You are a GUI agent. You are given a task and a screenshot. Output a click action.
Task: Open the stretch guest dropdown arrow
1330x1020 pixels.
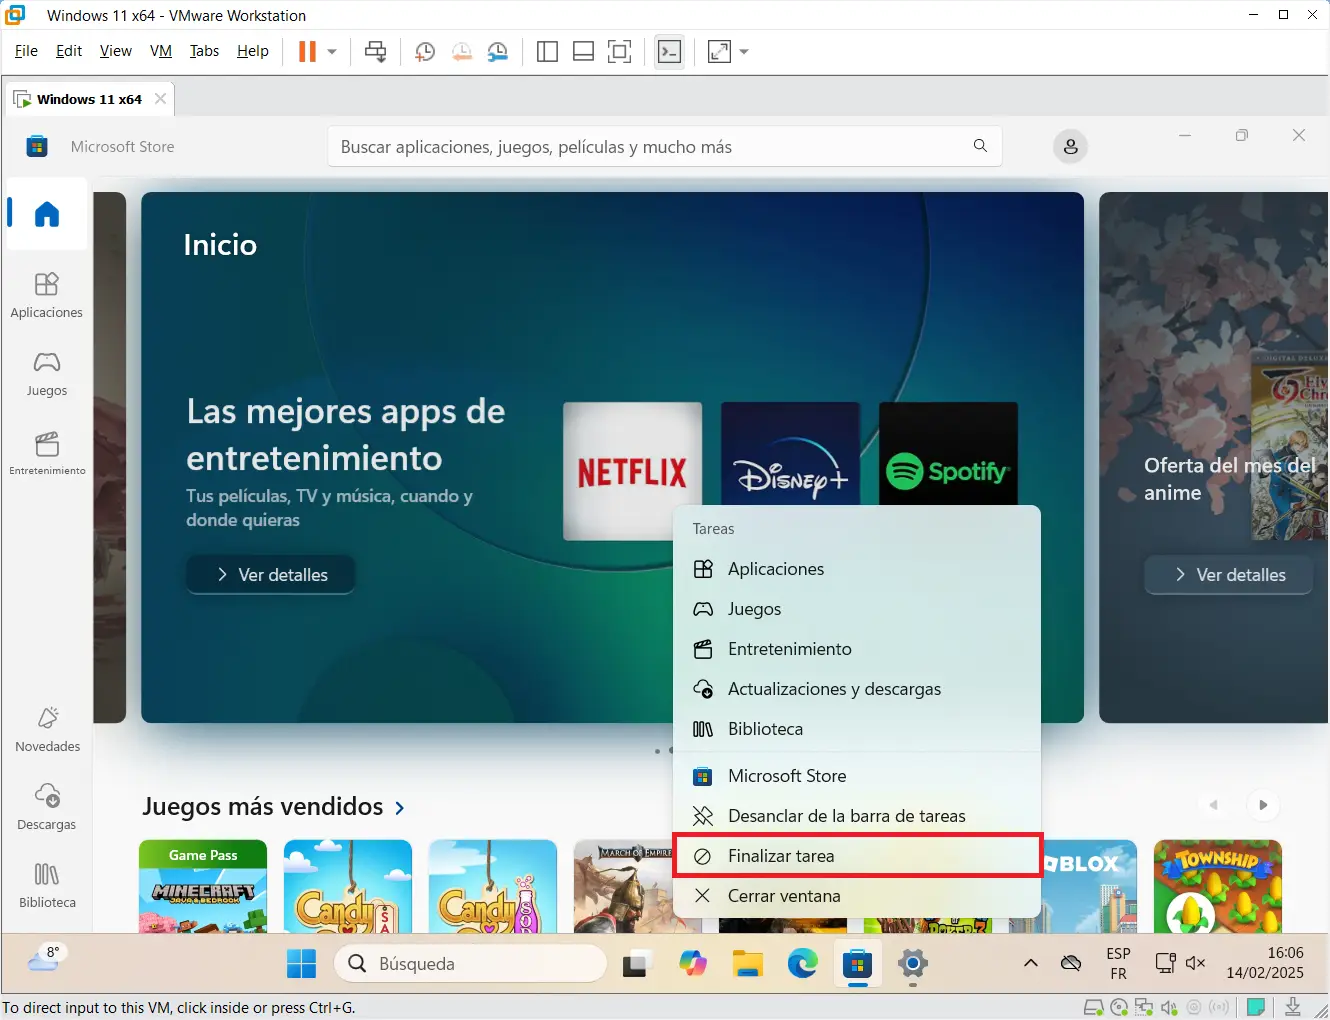744,52
